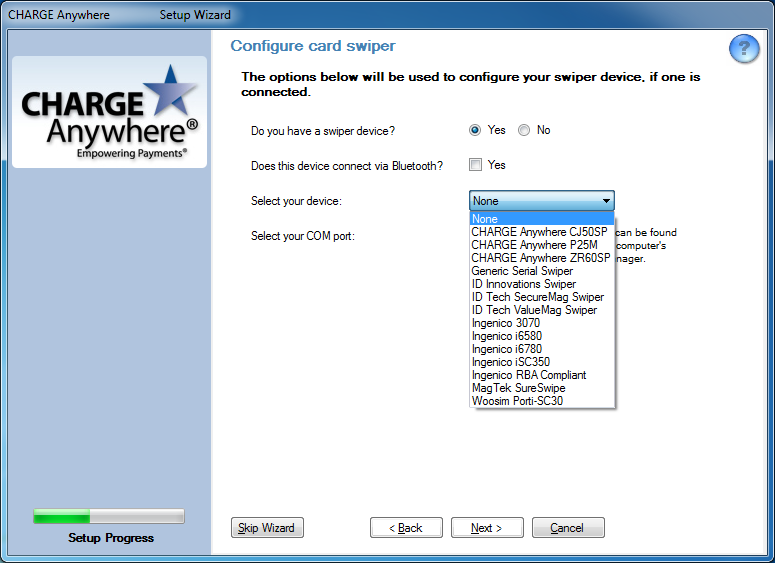Select CHARGE Anywhere ZR60SP from the list

click(x=540, y=258)
